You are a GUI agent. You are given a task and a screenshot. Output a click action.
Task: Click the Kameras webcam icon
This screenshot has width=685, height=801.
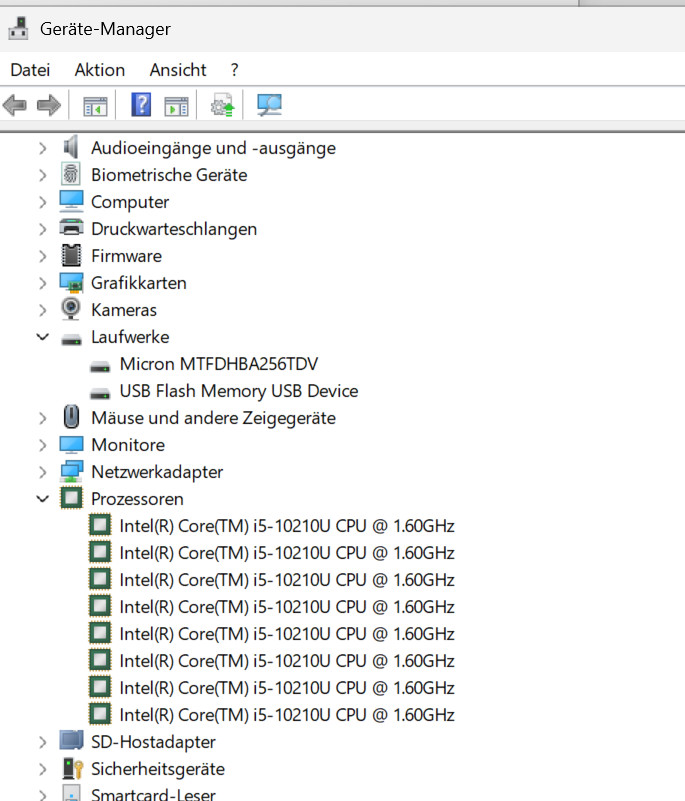71,310
